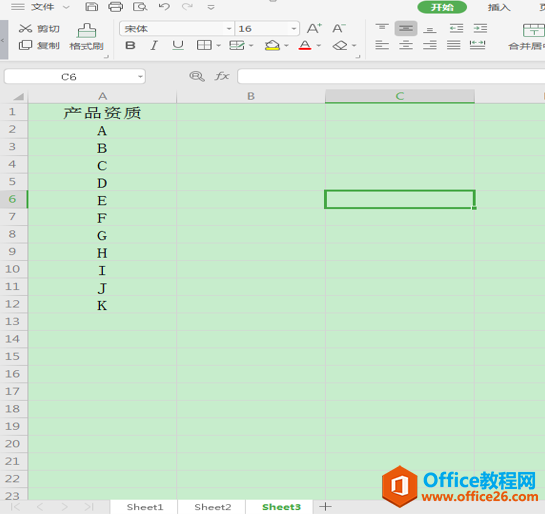The width and height of the screenshot is (545, 514).
Task: Expand the Name Box C6 dropdown arrow
Action: [140, 76]
